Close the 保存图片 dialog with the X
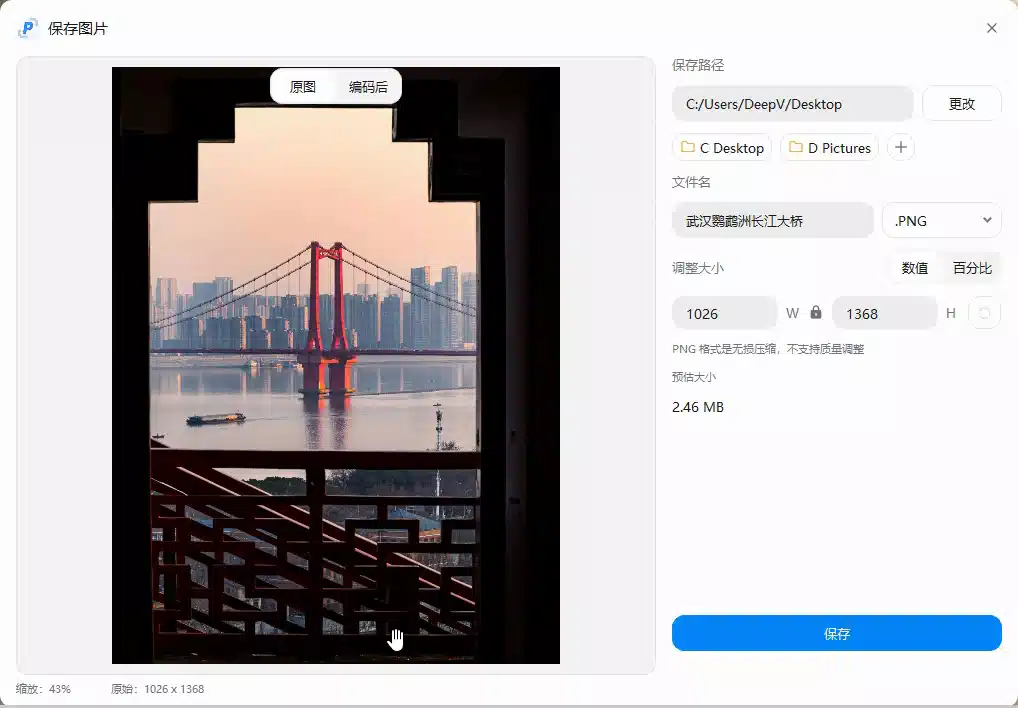 (x=991, y=28)
